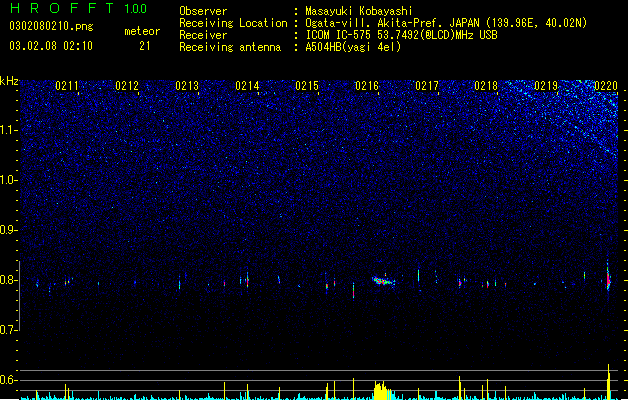
Task: Click the tallest yellow signal peak near 0220
Action: tap(609, 382)
